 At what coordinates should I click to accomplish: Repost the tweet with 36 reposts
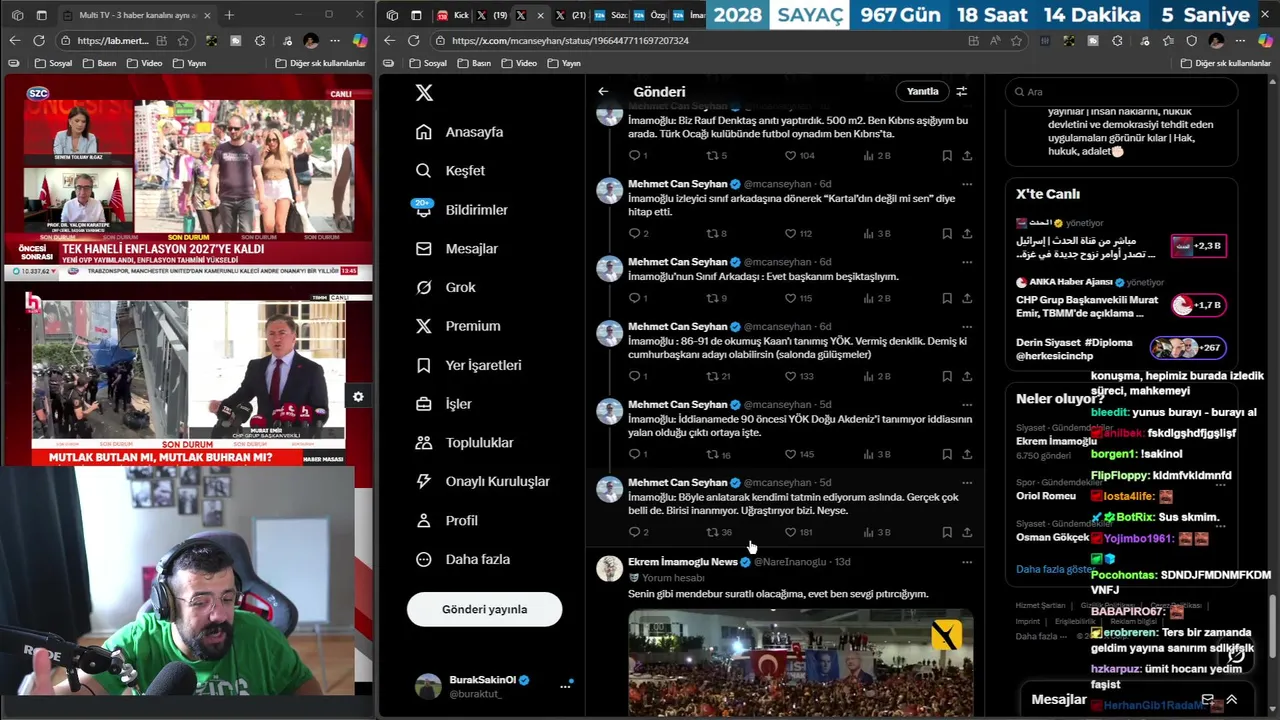(713, 532)
